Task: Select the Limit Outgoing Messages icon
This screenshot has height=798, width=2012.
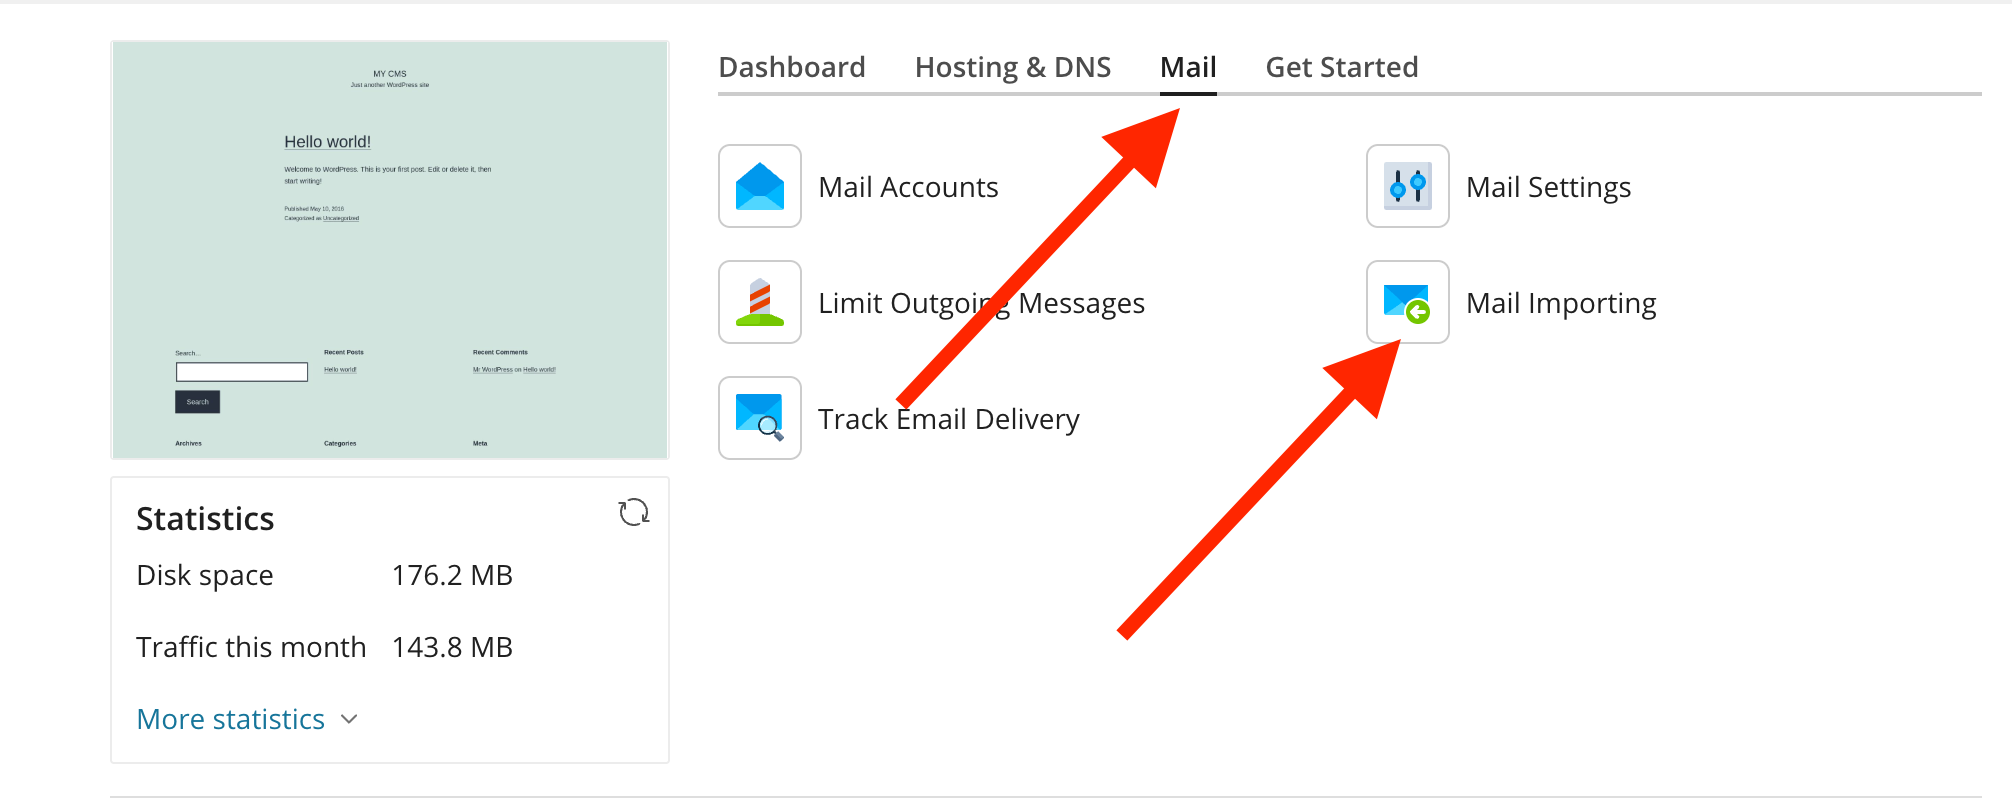Action: point(759,302)
